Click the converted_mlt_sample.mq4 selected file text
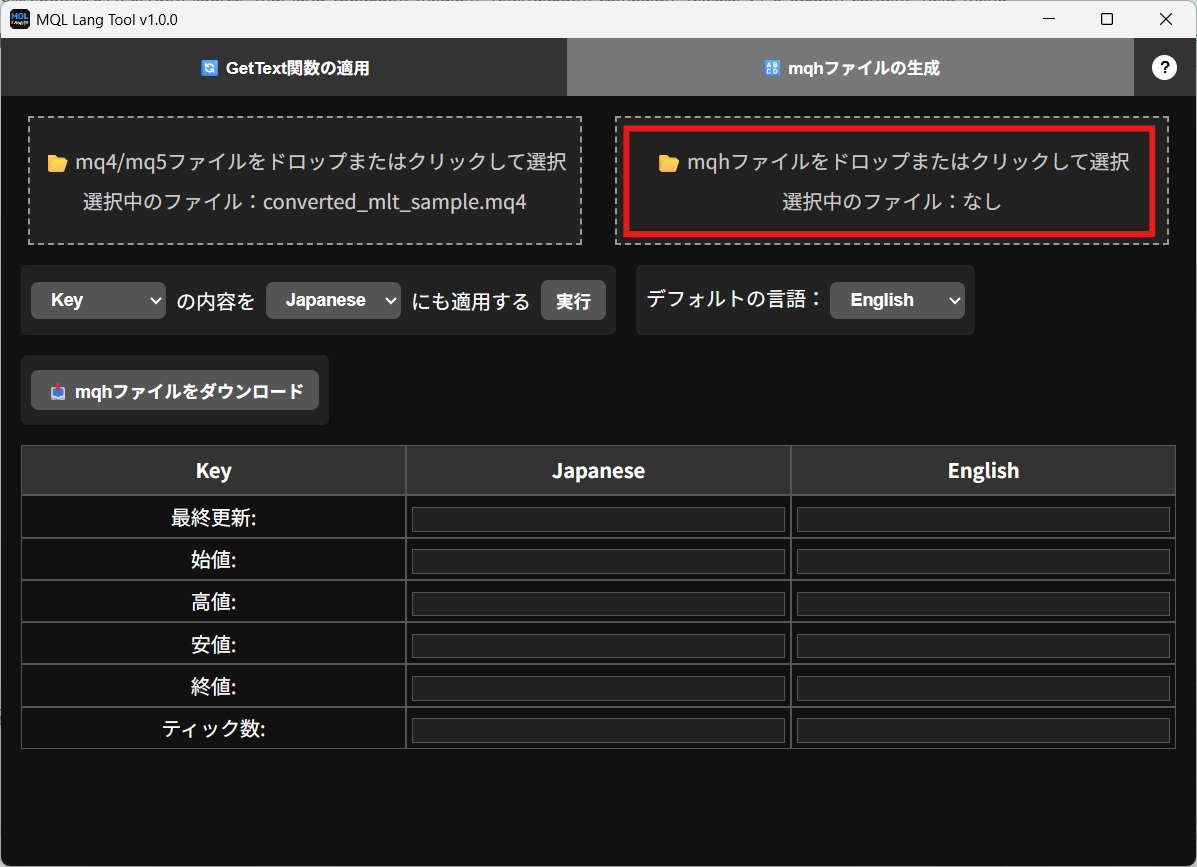The height and width of the screenshot is (867, 1197). click(395, 202)
